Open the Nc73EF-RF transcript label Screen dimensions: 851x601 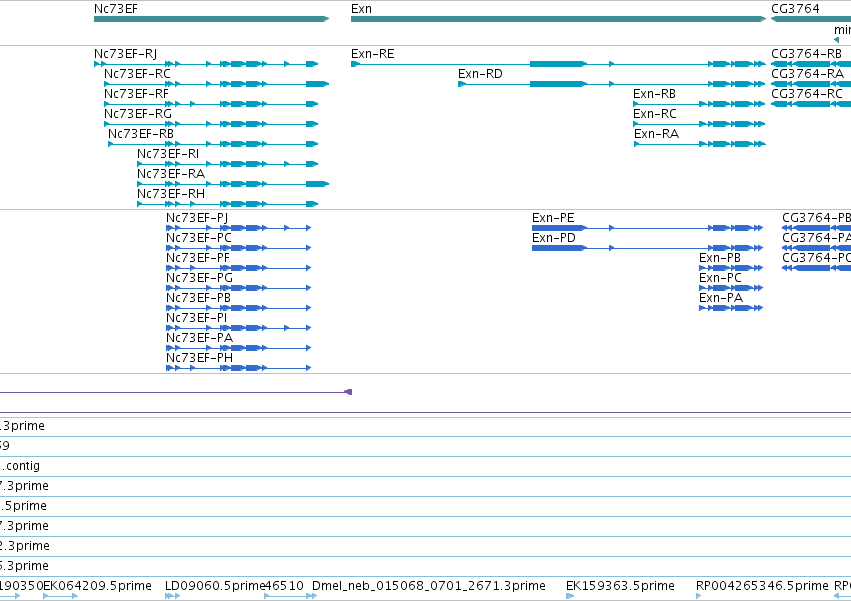pyautogui.click(x=136, y=94)
